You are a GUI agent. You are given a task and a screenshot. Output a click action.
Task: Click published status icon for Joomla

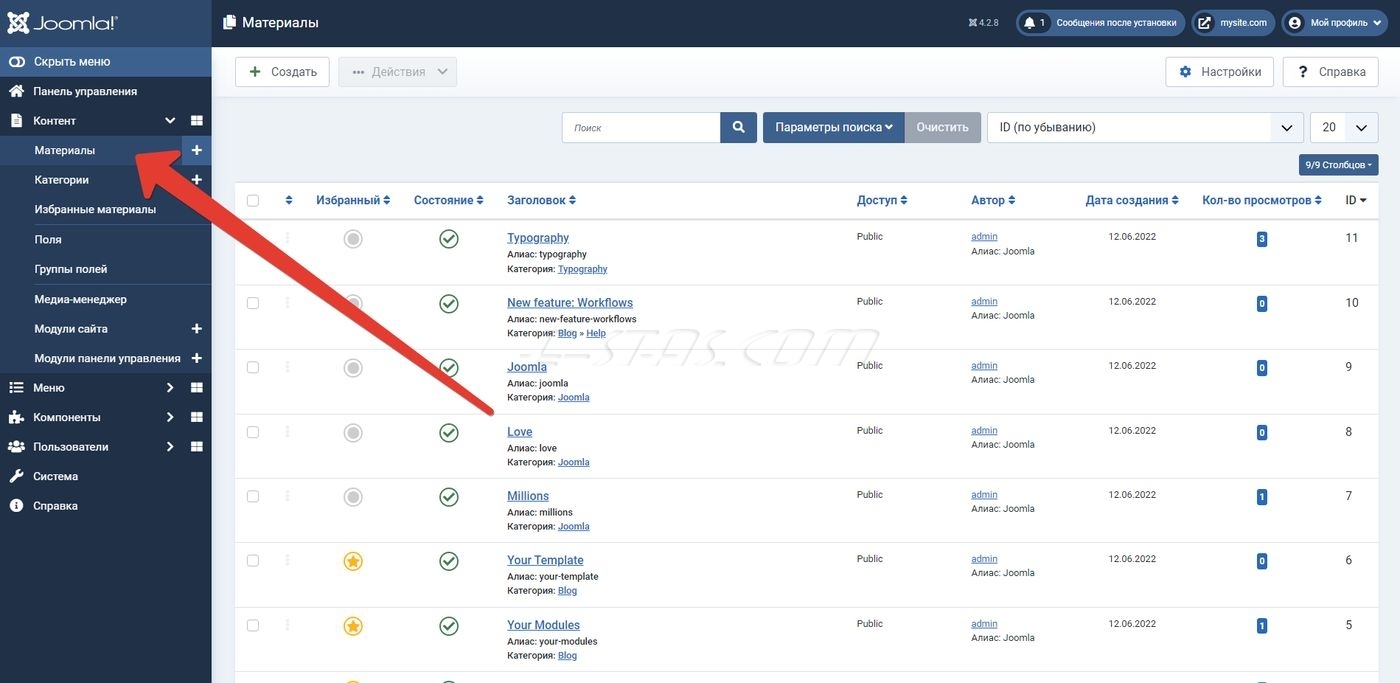449,368
